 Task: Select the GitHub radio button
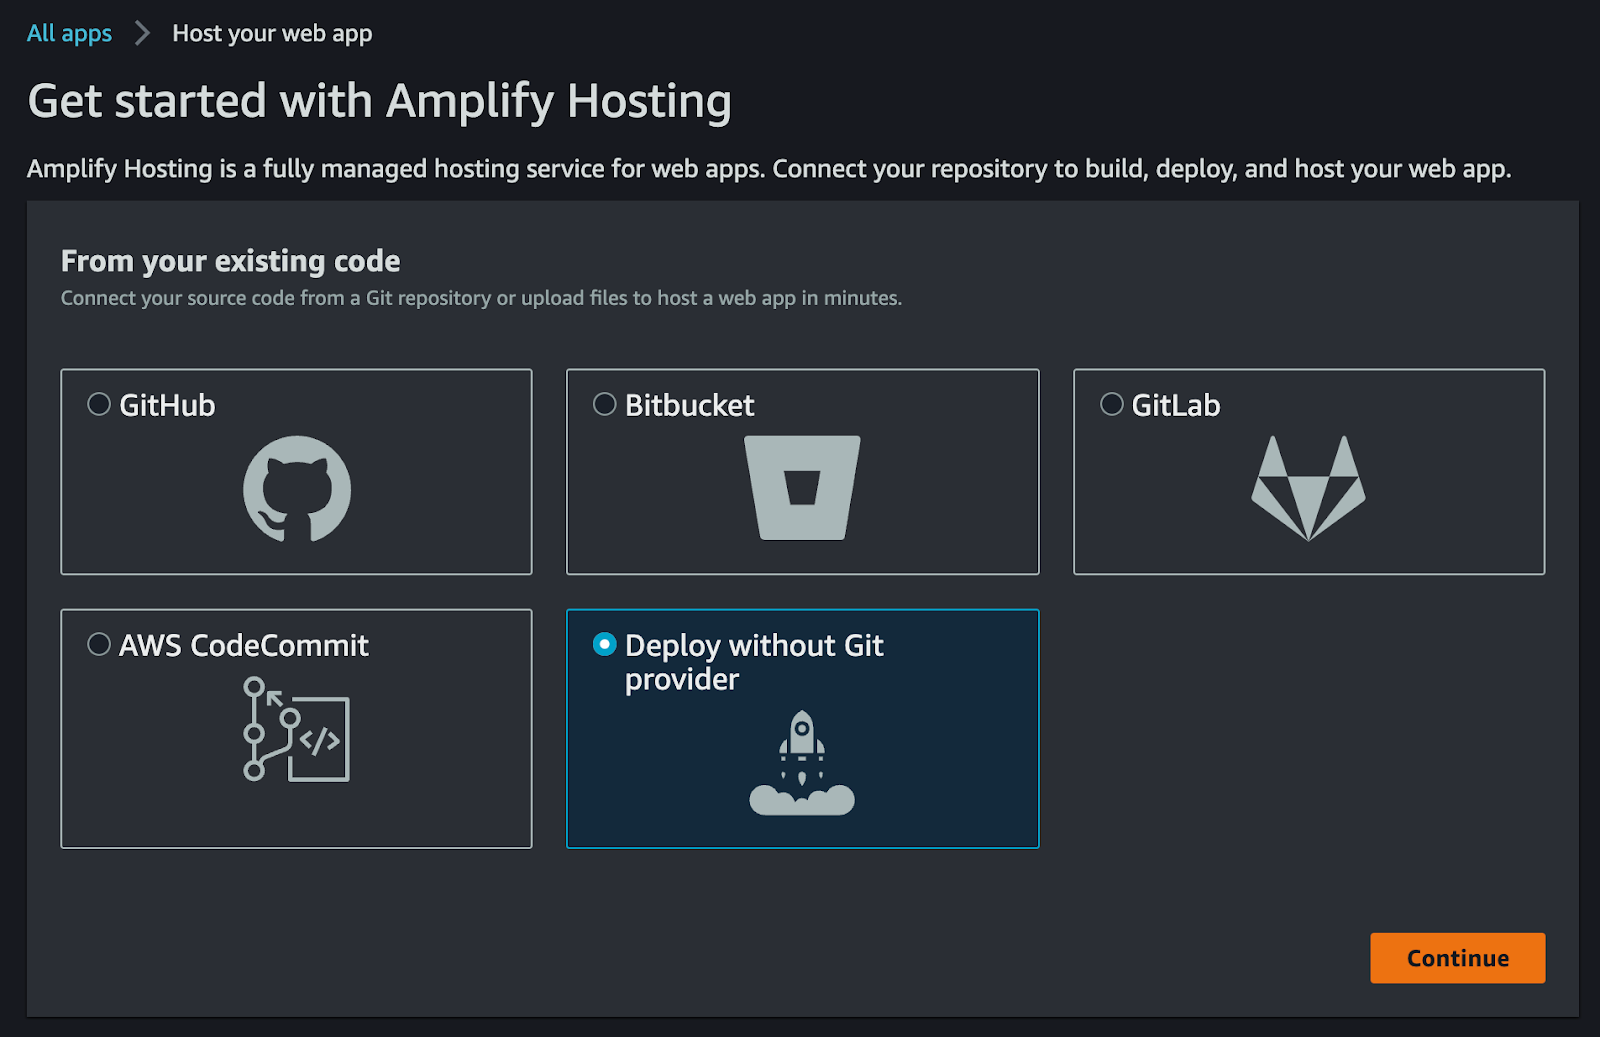pos(99,404)
